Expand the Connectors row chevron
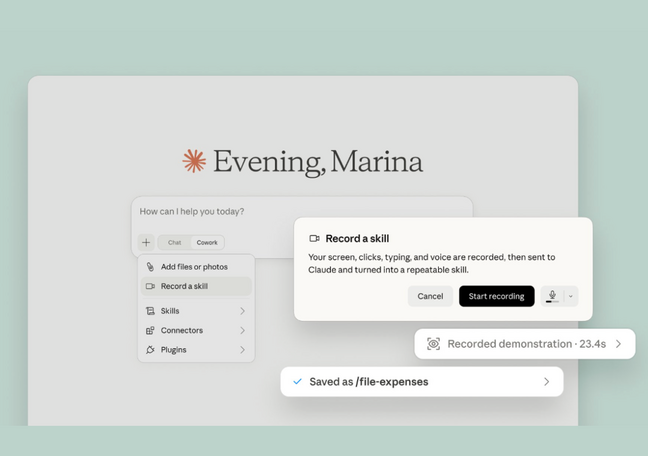The image size is (648, 456). [243, 330]
